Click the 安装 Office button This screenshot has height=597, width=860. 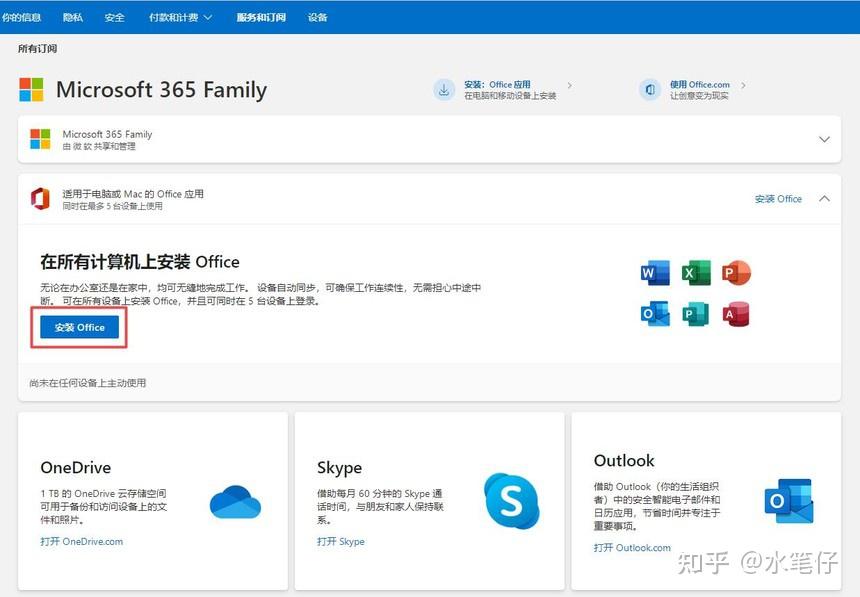click(x=78, y=327)
